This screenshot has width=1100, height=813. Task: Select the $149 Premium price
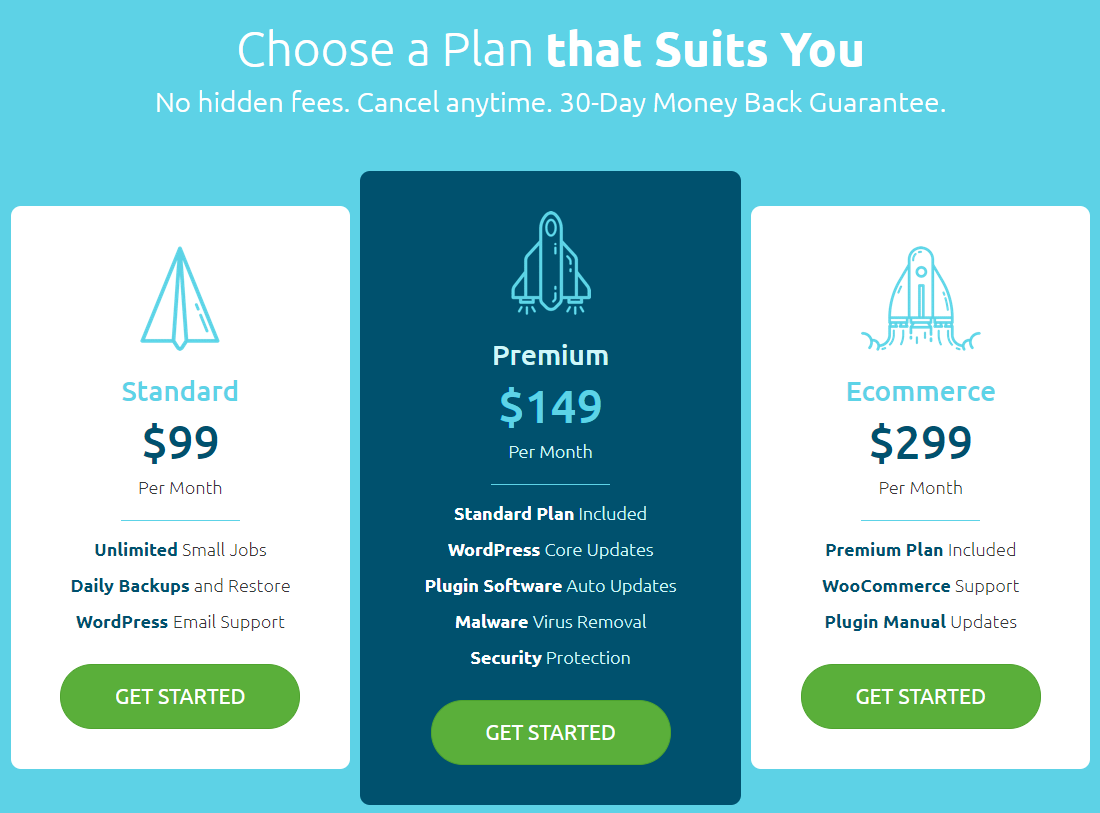tap(550, 407)
